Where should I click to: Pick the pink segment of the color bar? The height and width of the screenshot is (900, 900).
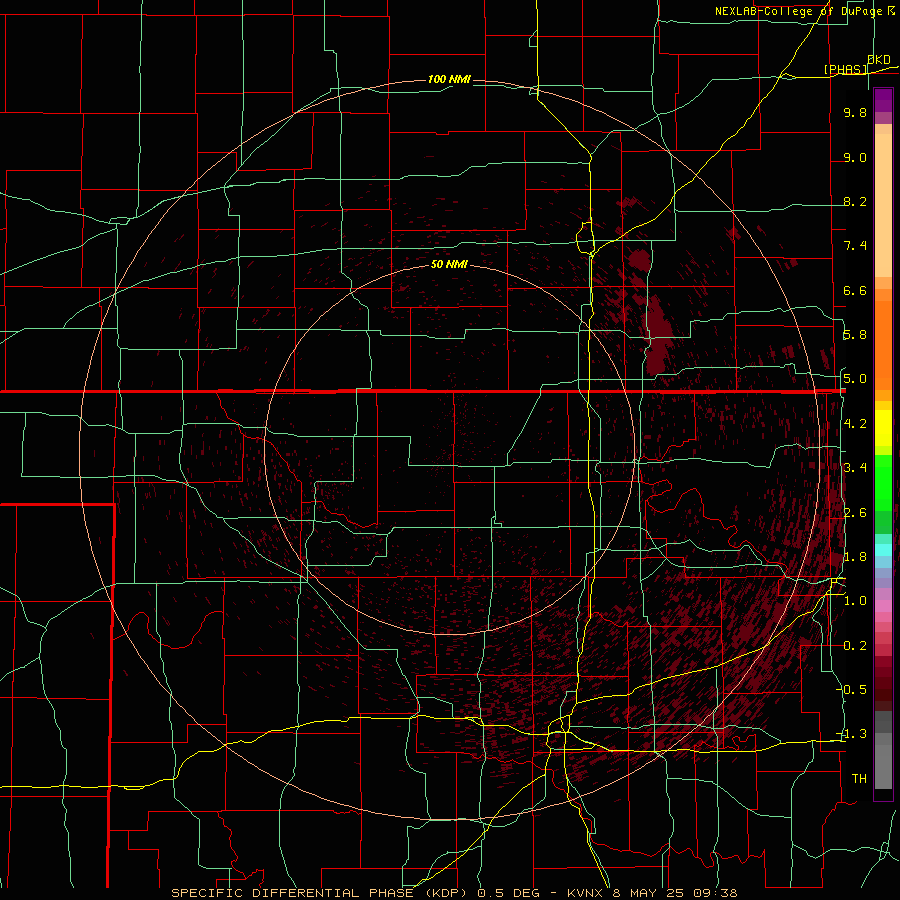(x=883, y=606)
